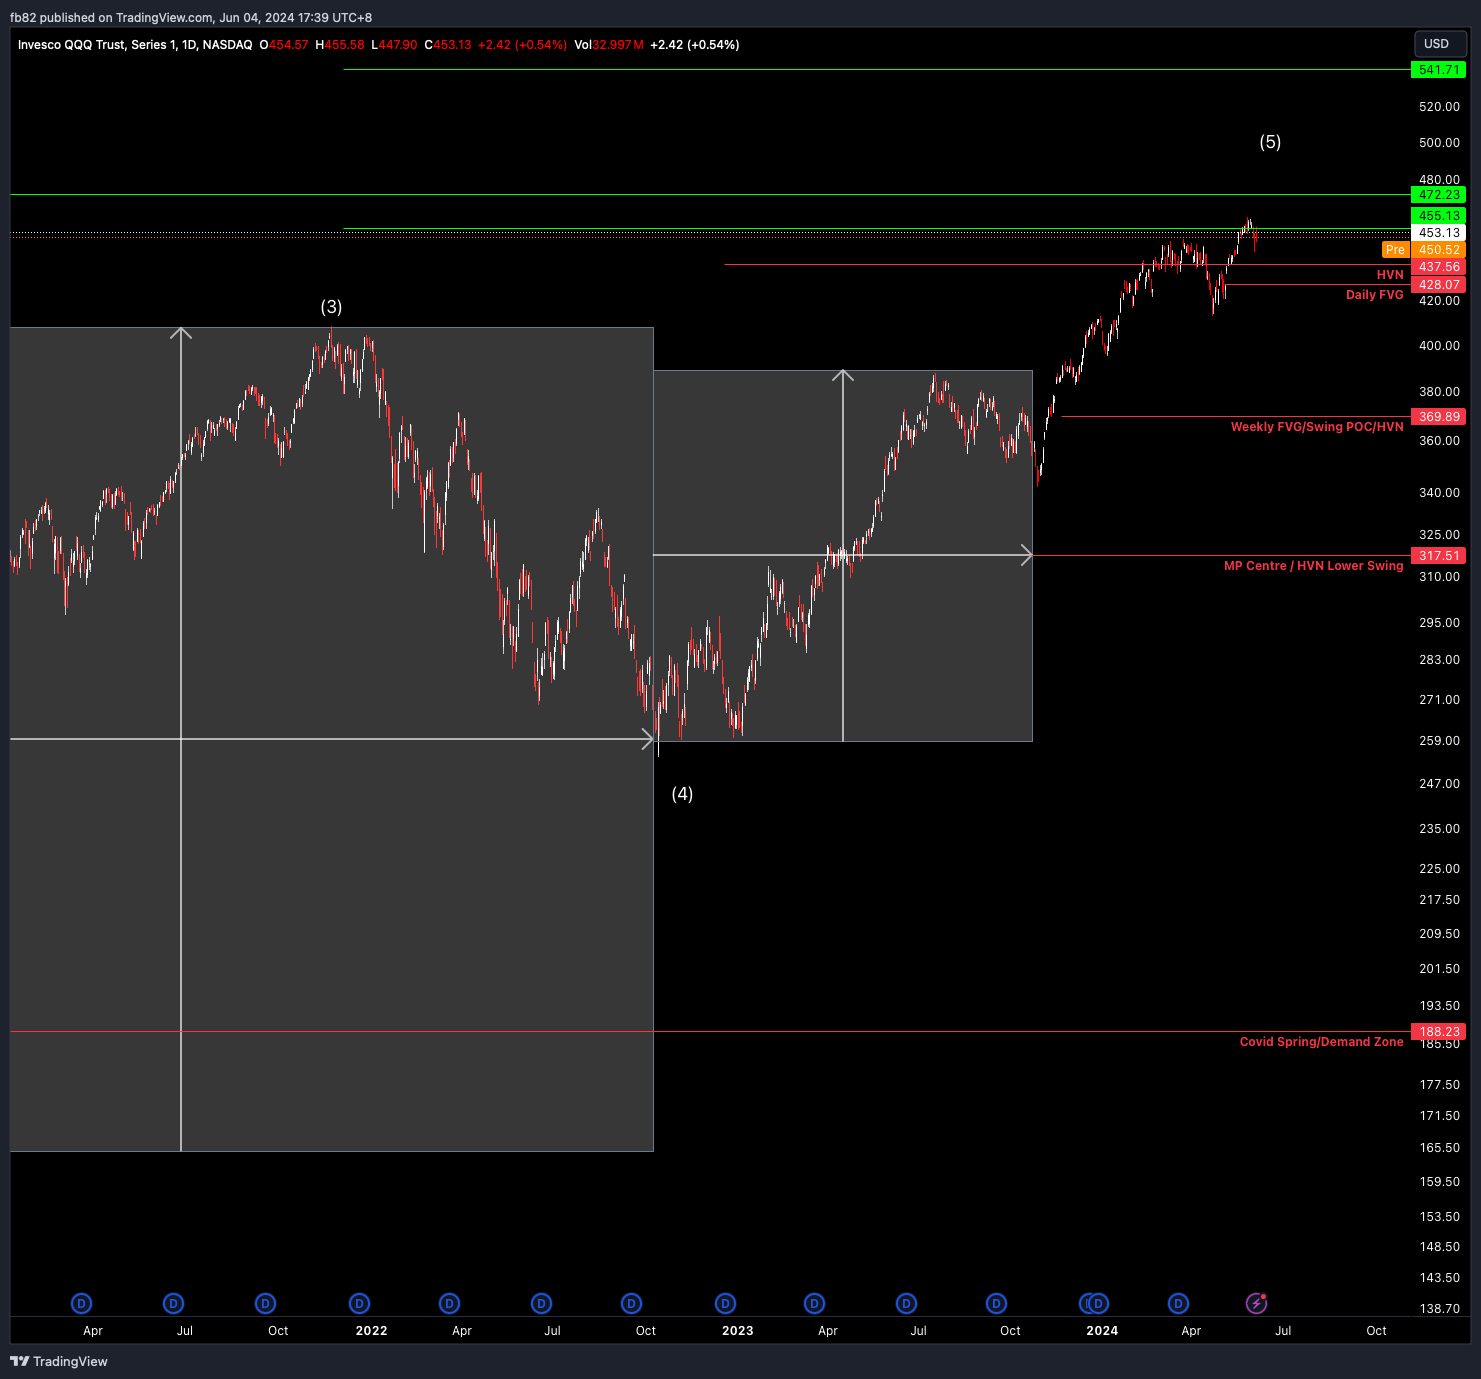Select the 369.89 red price label
Image resolution: width=1481 pixels, height=1379 pixels.
coord(1439,417)
